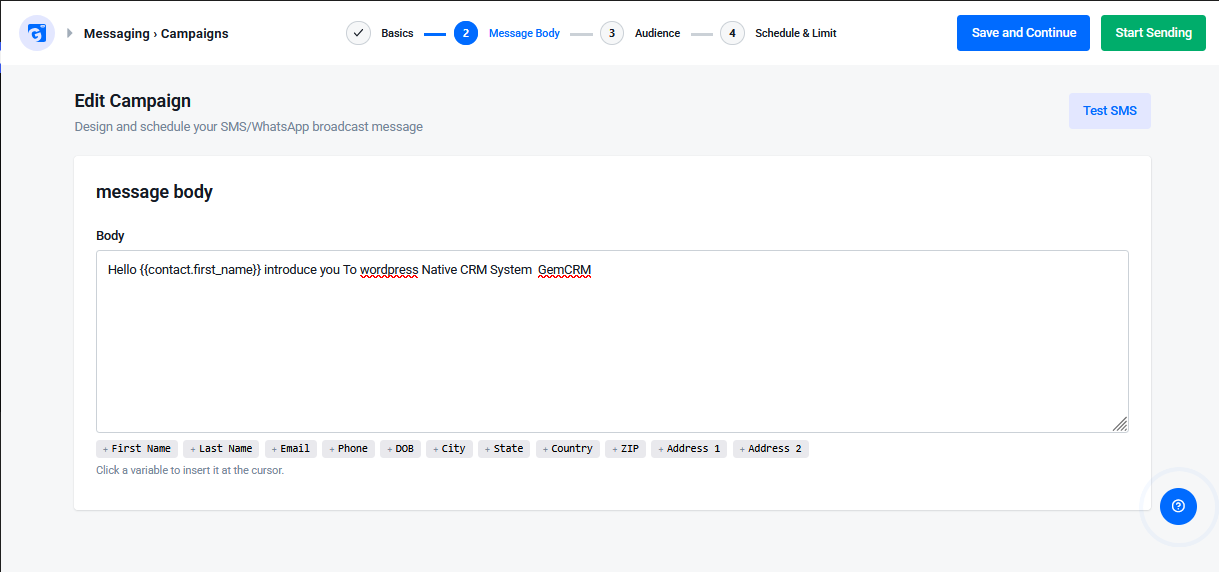Insert the Country variable
Viewport: 1219px width, 572px height.
[x=568, y=449]
